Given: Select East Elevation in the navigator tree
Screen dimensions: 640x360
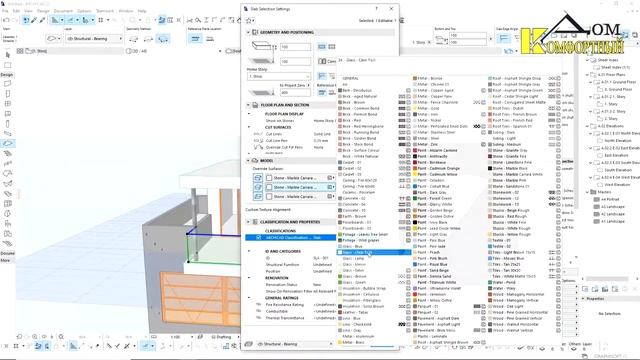Looking at the screenshot, I should [616, 155].
